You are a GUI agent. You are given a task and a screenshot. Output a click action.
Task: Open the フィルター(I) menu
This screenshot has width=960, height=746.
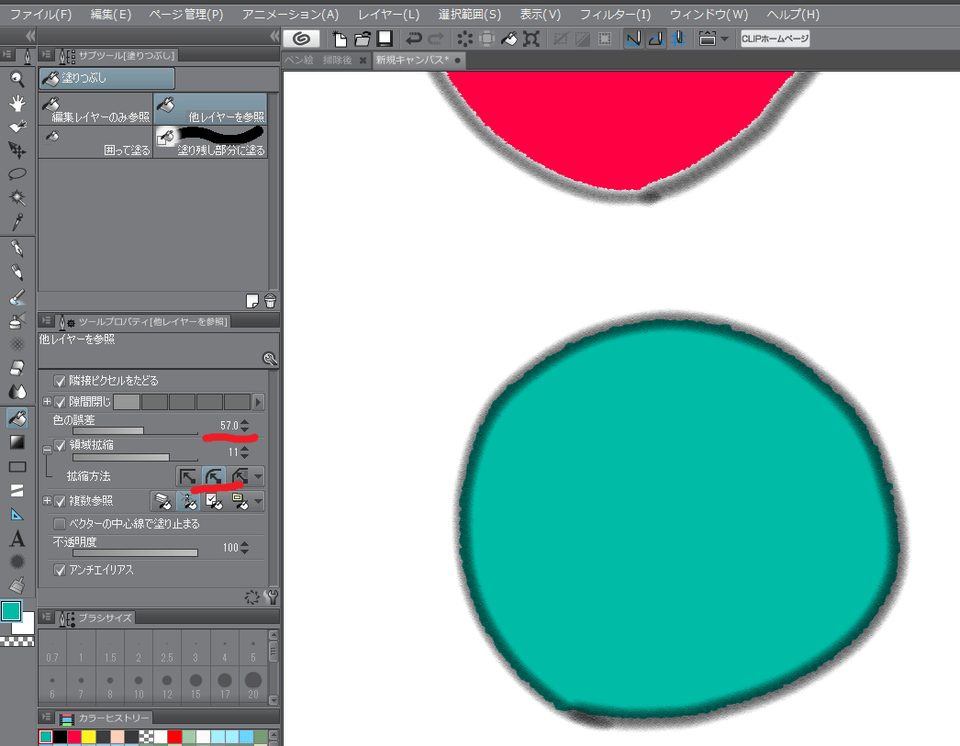pyautogui.click(x=615, y=15)
